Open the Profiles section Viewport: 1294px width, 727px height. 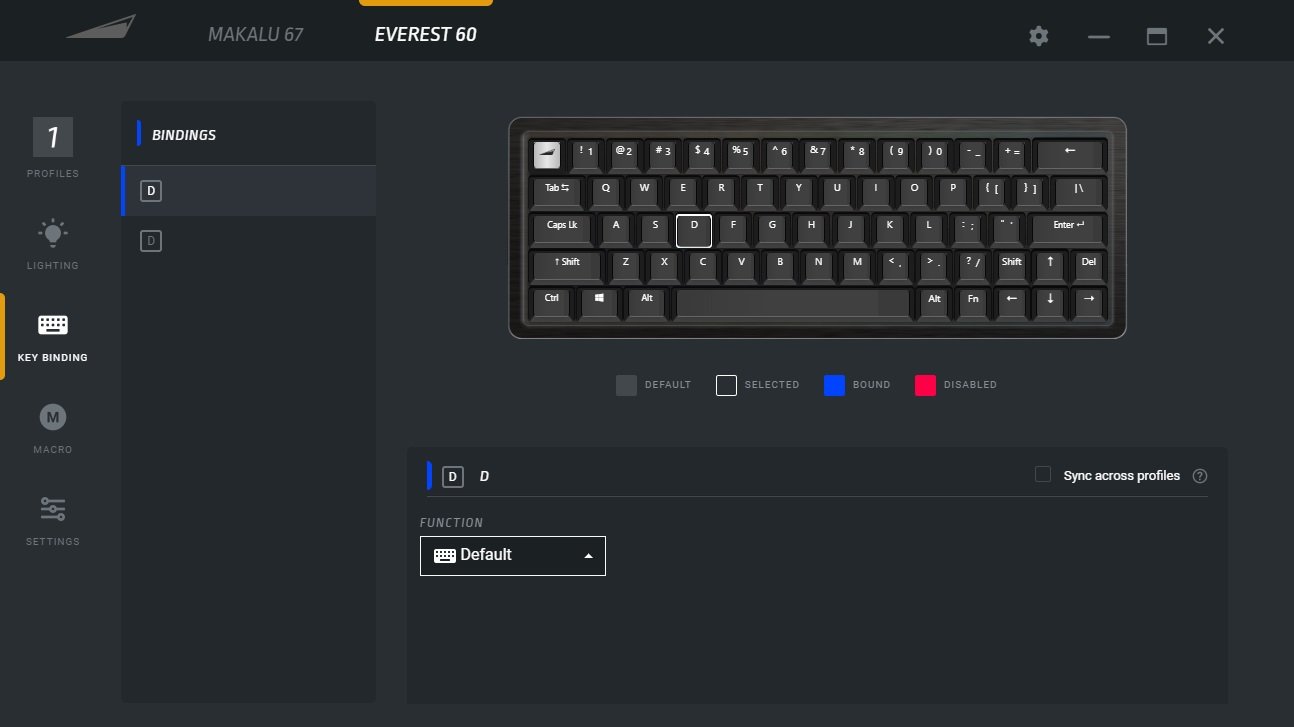[52, 146]
